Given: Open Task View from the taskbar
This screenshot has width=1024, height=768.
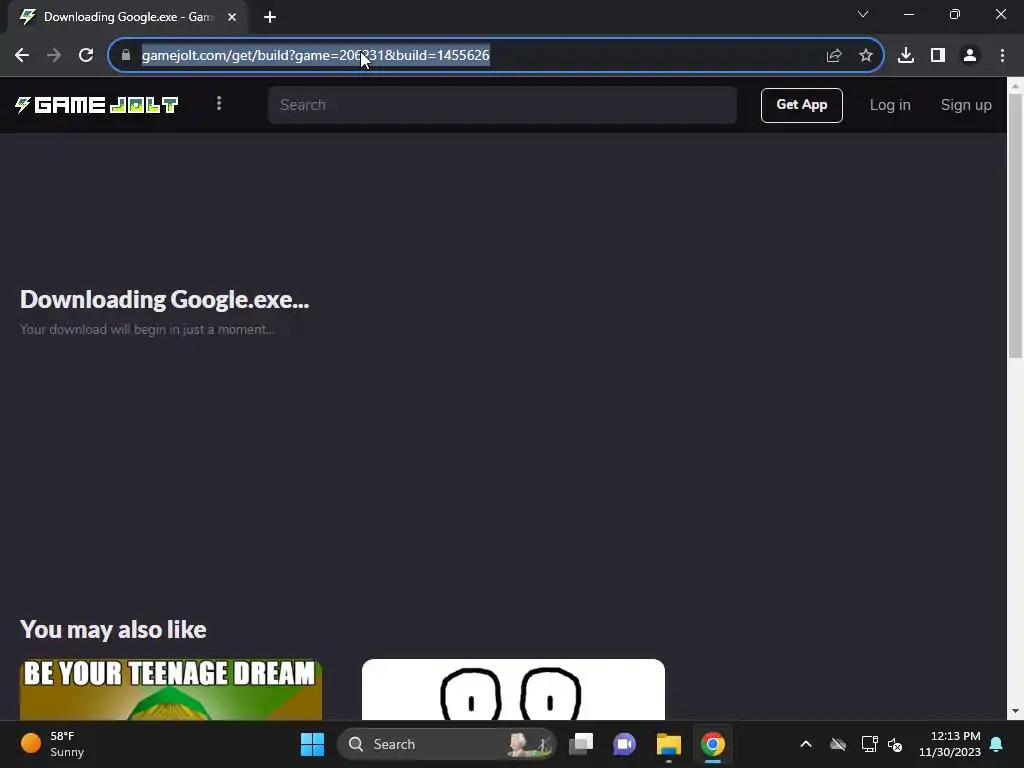Looking at the screenshot, I should pyautogui.click(x=581, y=744).
